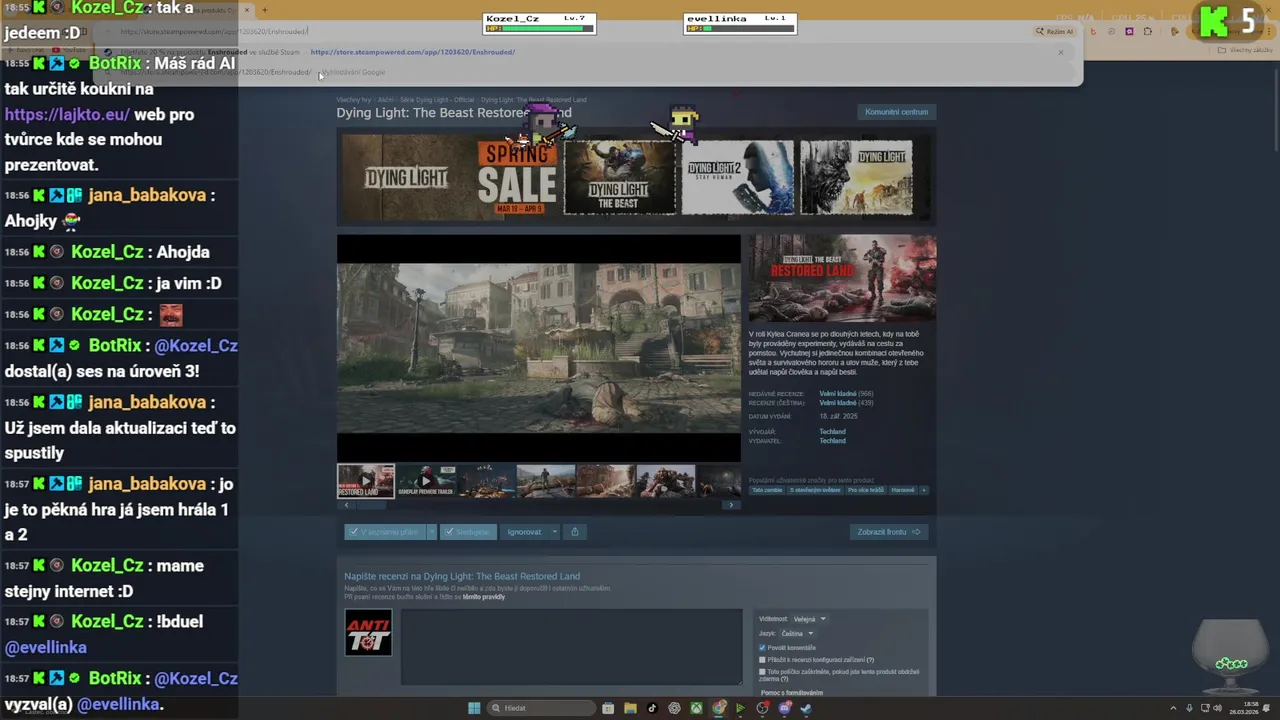Click inside the review text box

click(x=571, y=646)
